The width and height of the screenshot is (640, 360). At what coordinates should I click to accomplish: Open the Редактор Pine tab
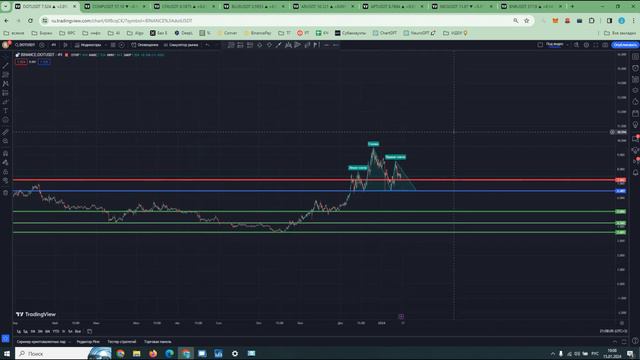pyautogui.click(x=88, y=342)
